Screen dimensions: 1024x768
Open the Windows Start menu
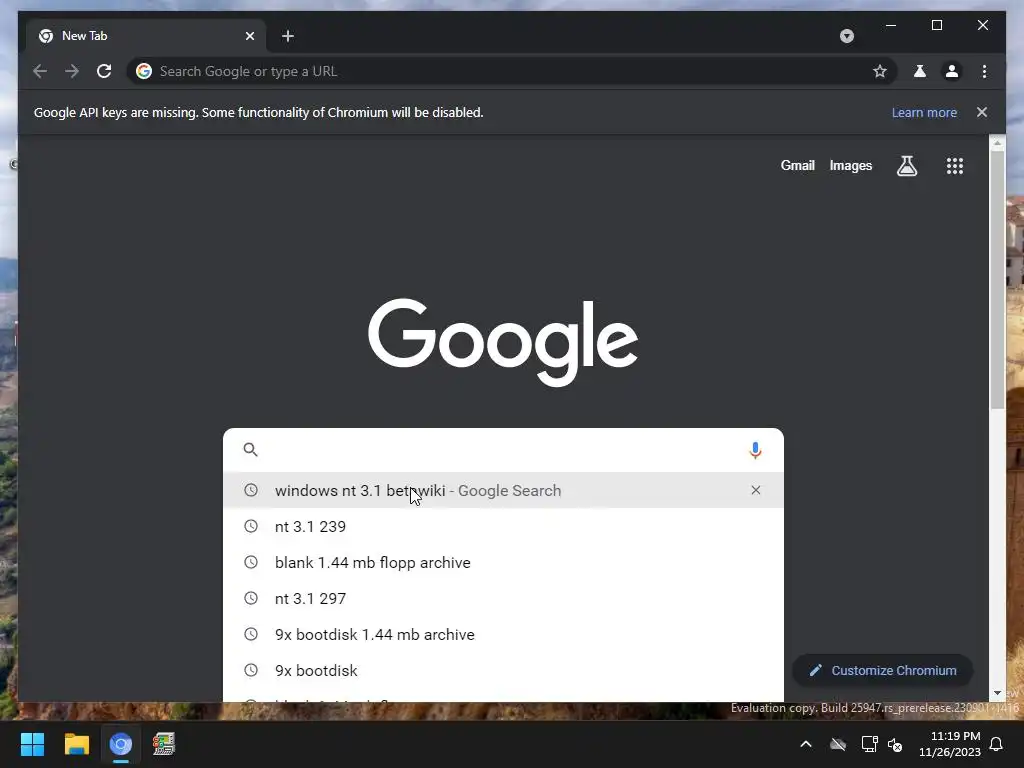(x=32, y=744)
